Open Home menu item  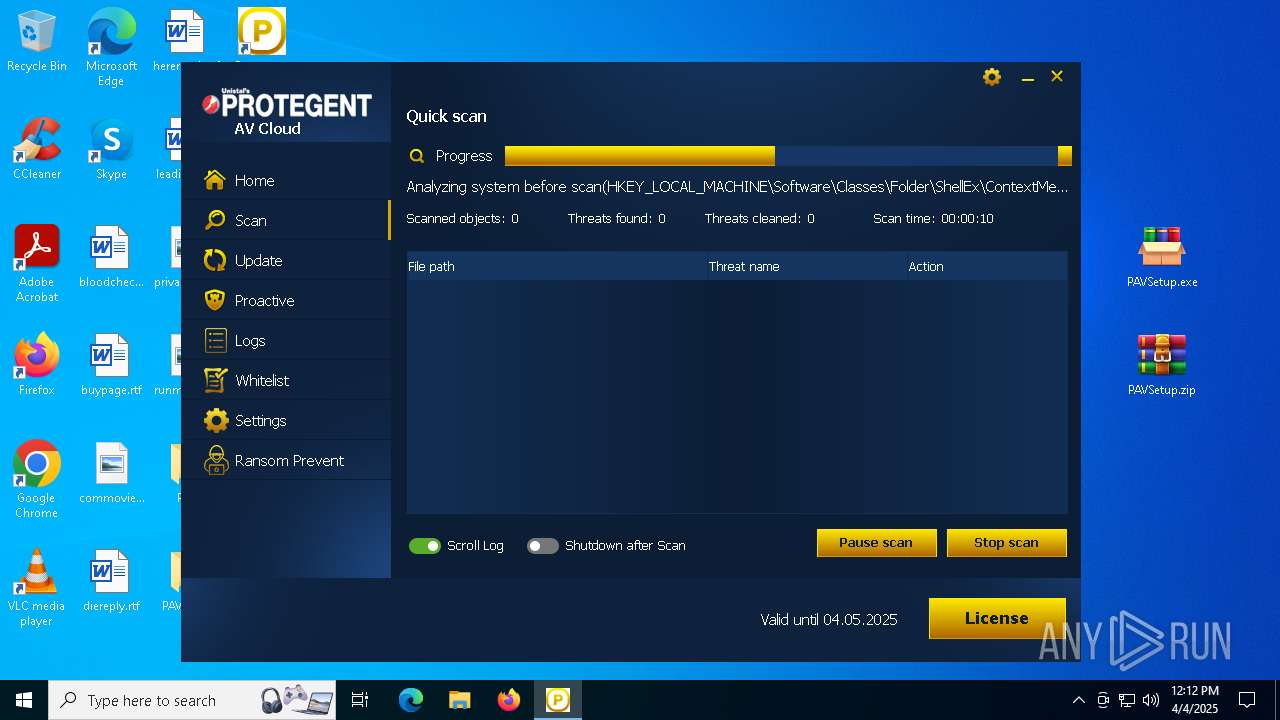(254, 181)
